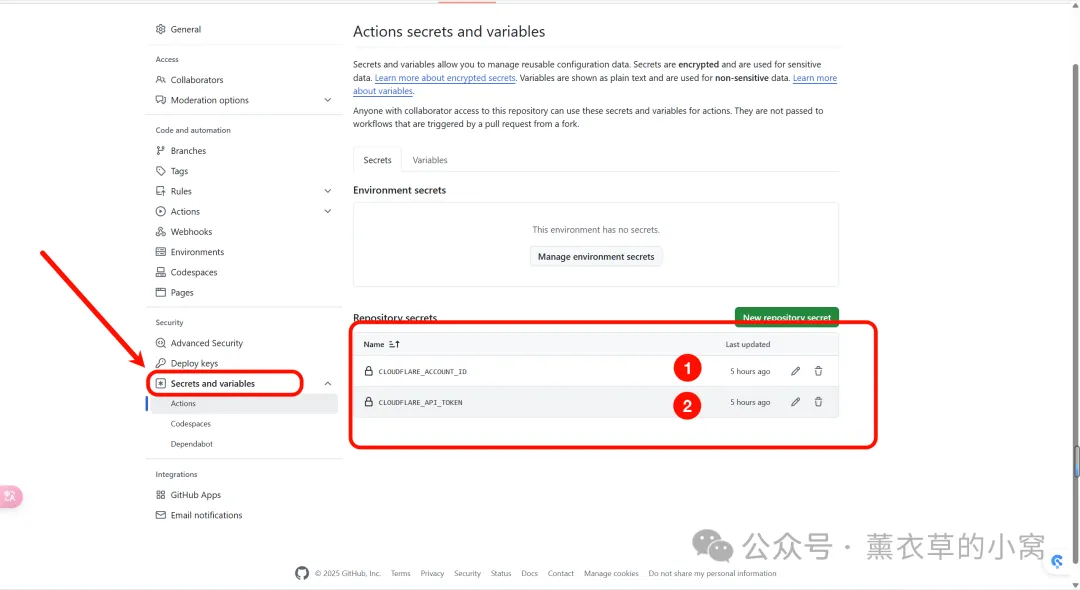Sort secrets by Name arrow icon
This screenshot has width=1080, height=590.
click(394, 344)
